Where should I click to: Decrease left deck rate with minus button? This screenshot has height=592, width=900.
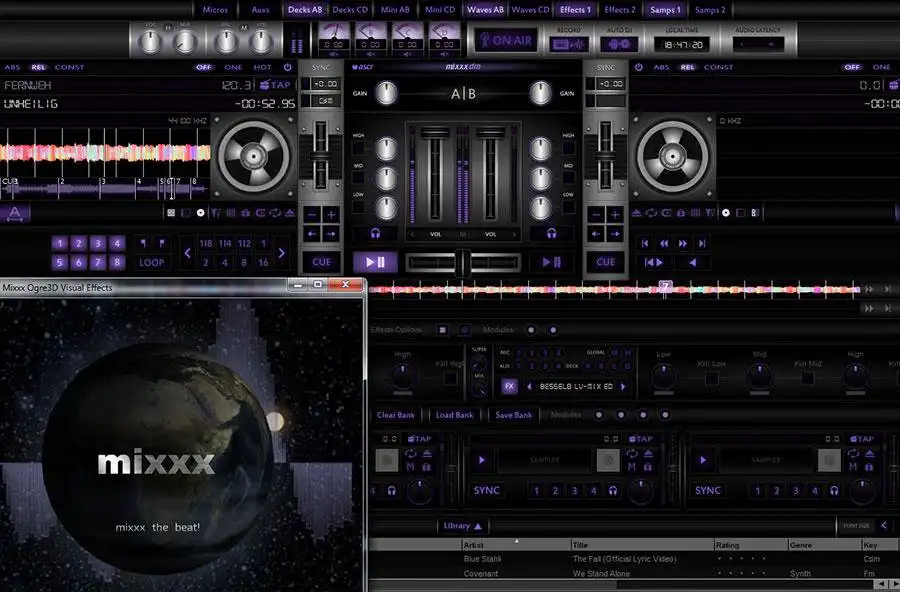click(x=312, y=215)
